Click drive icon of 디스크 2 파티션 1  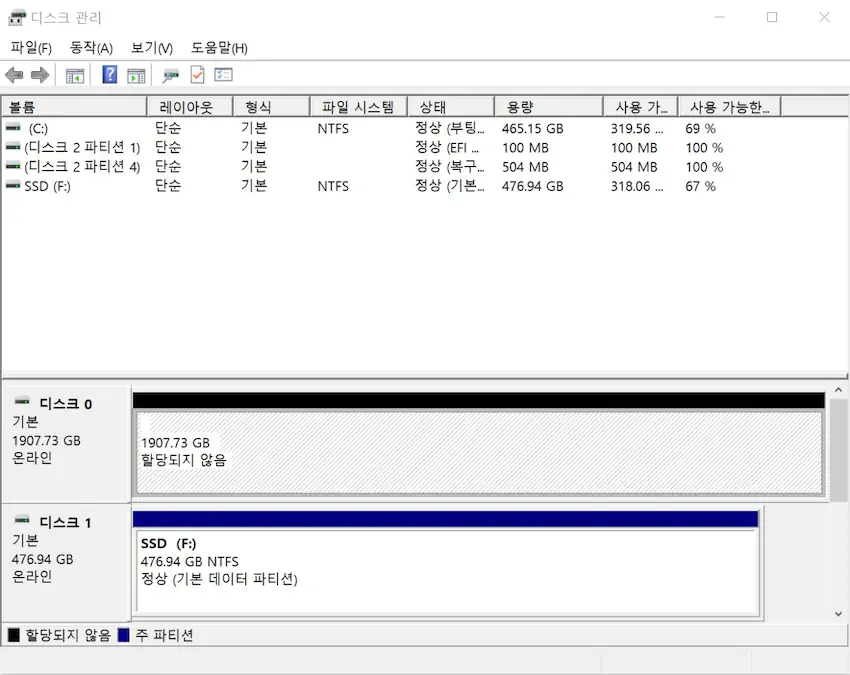point(13,146)
